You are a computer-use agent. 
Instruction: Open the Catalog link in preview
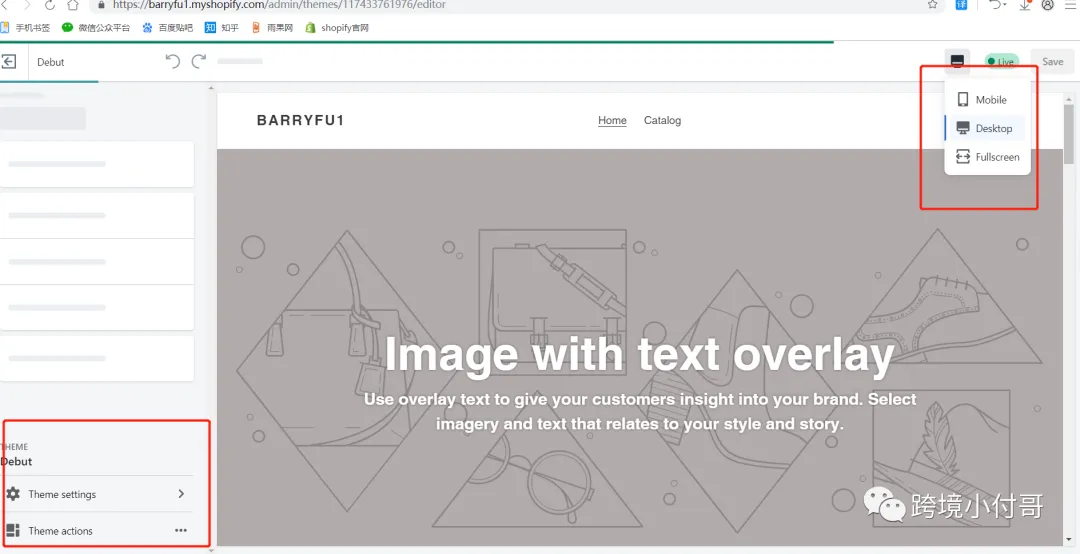663,120
